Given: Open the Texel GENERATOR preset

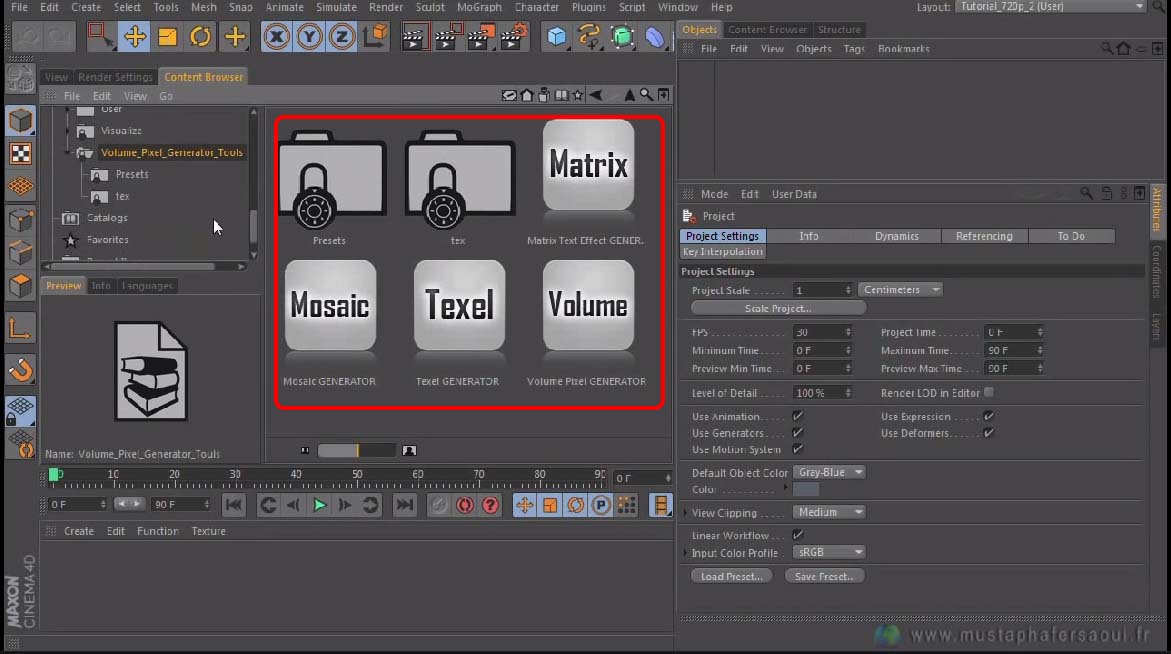Looking at the screenshot, I should tap(459, 305).
